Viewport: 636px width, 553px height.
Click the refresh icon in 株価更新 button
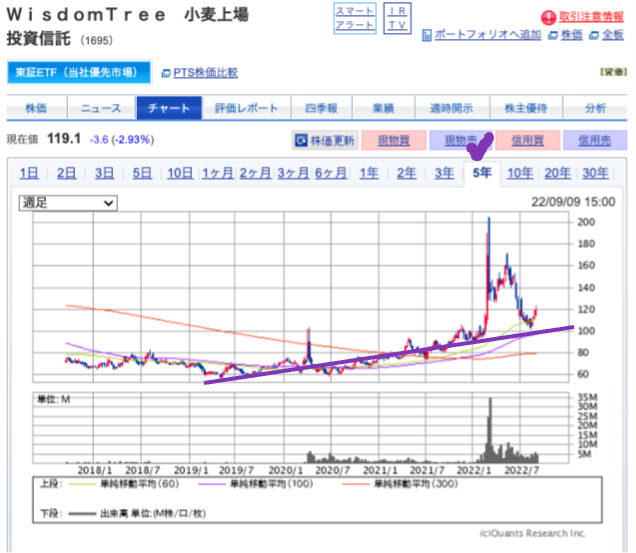pyautogui.click(x=301, y=141)
